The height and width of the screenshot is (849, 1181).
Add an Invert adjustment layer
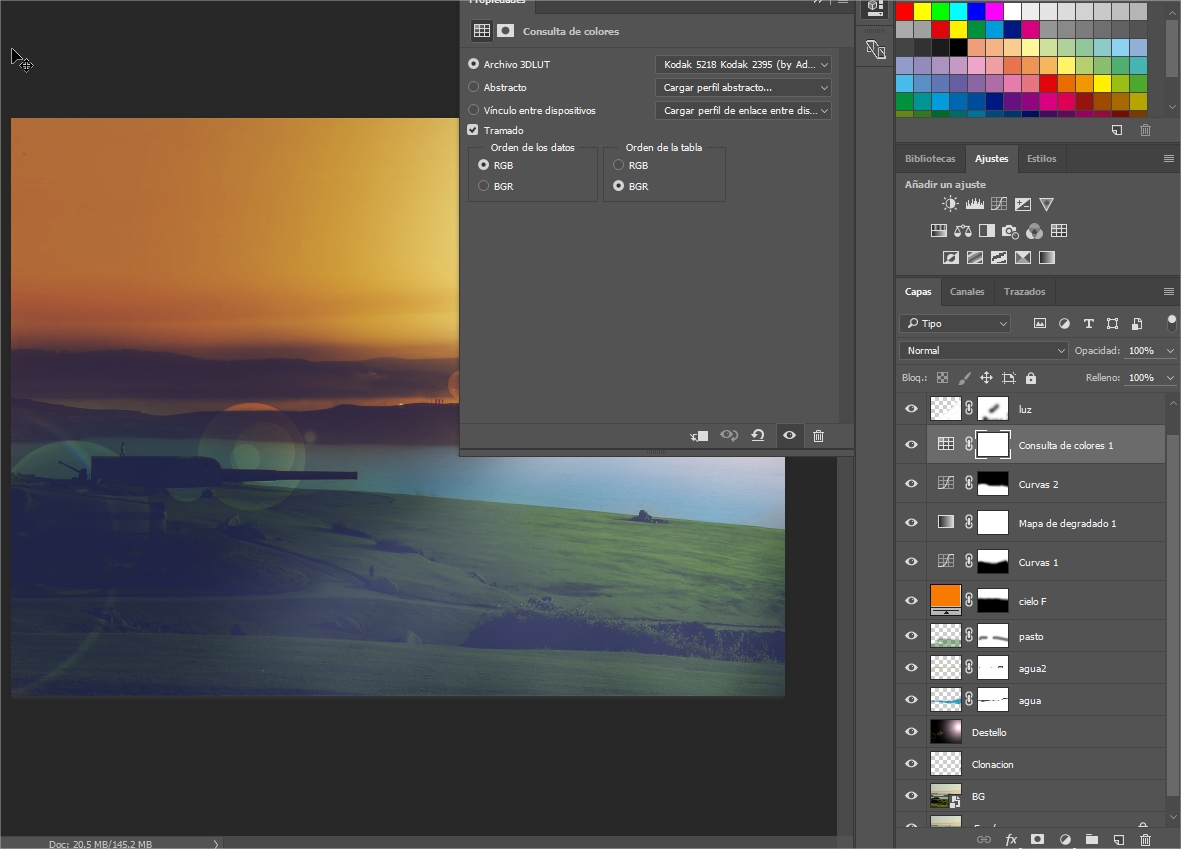(x=951, y=258)
